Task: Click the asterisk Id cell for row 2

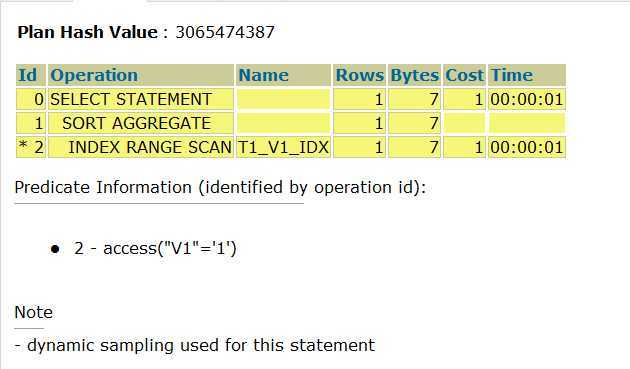Action: [x=31, y=147]
